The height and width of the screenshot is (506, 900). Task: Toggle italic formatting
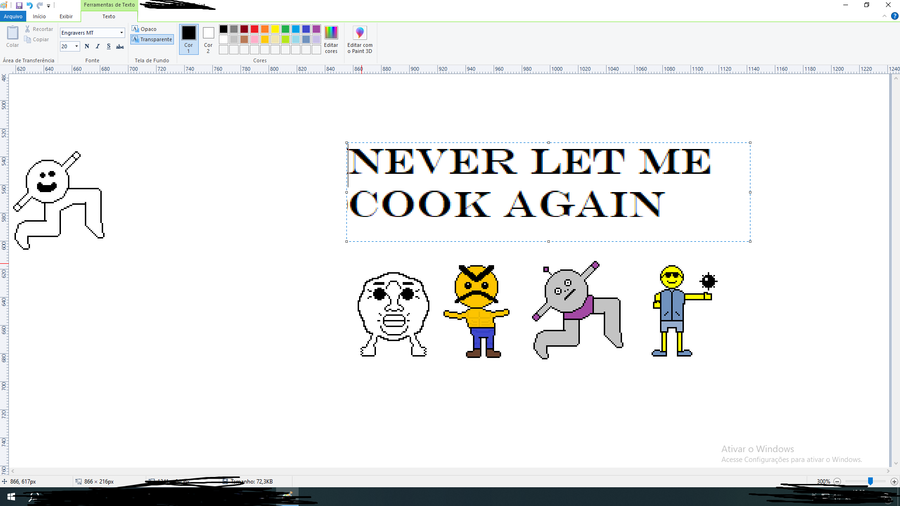point(98,46)
